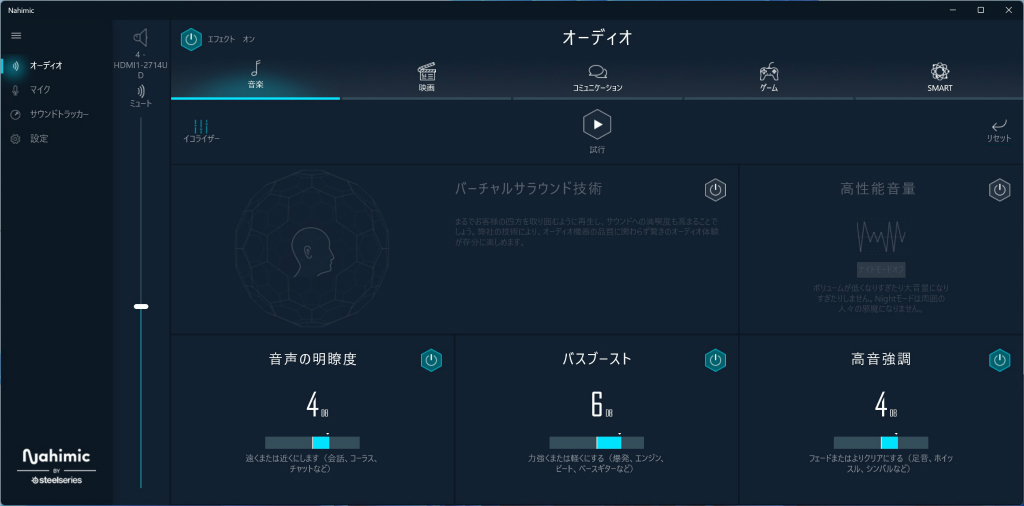
Task: Click the ミュート mute sound icon
Action: coord(141,91)
